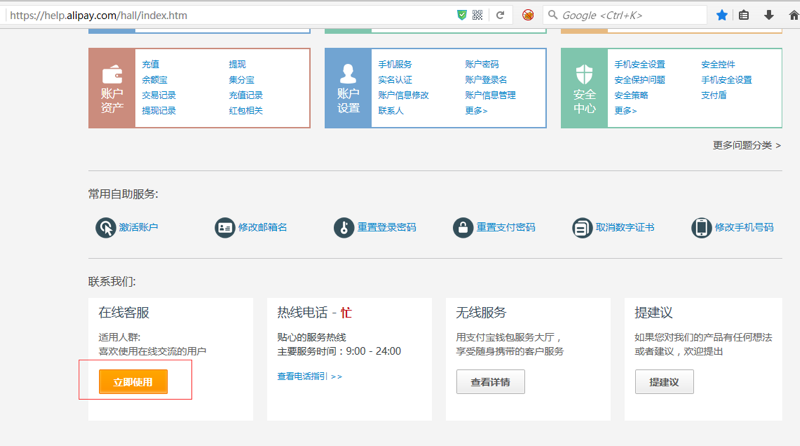Open the 充值记录 link
800x446 pixels.
[x=245, y=95]
